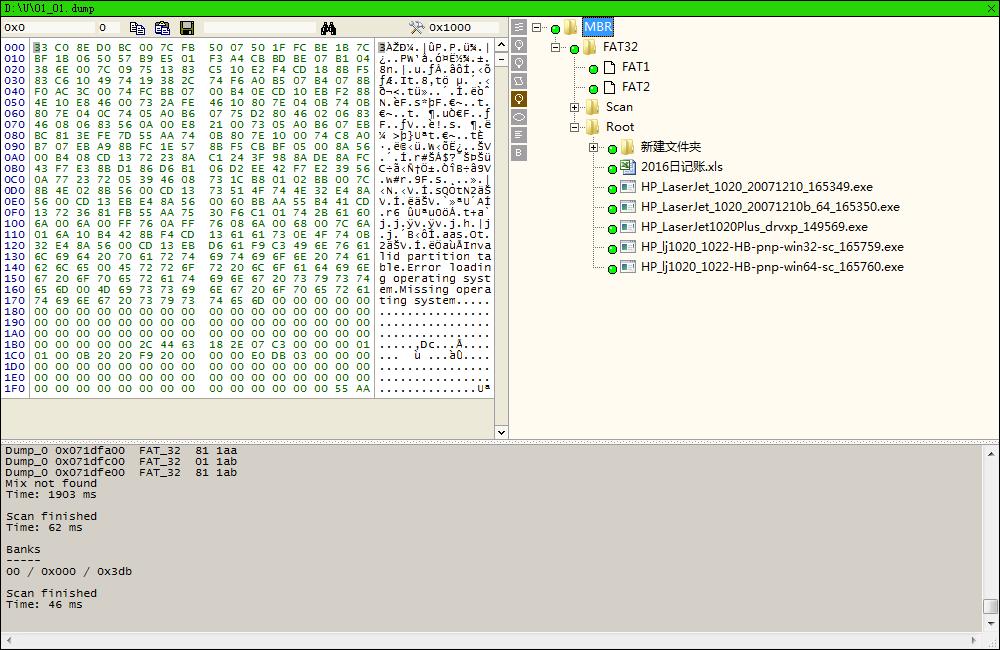Expand the Scan folder node
The image size is (1000, 650).
(575, 107)
